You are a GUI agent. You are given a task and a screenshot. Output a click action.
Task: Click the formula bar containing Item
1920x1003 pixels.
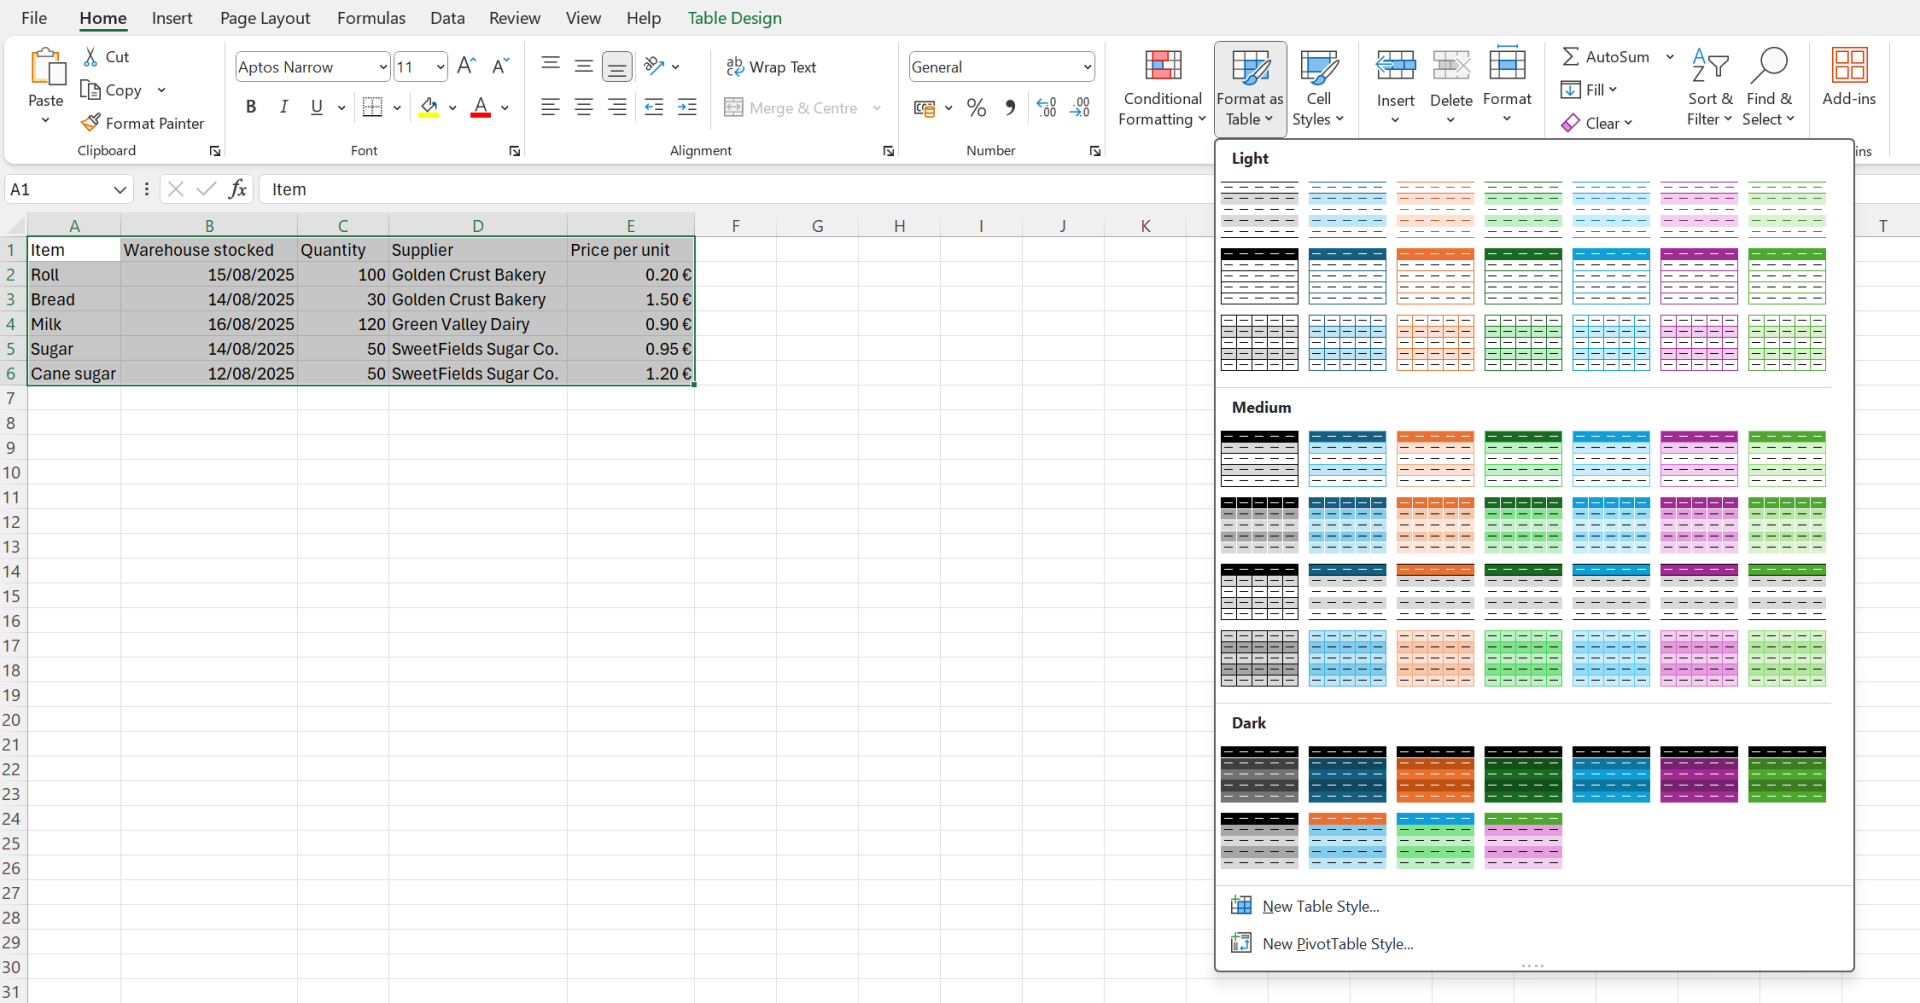735,189
